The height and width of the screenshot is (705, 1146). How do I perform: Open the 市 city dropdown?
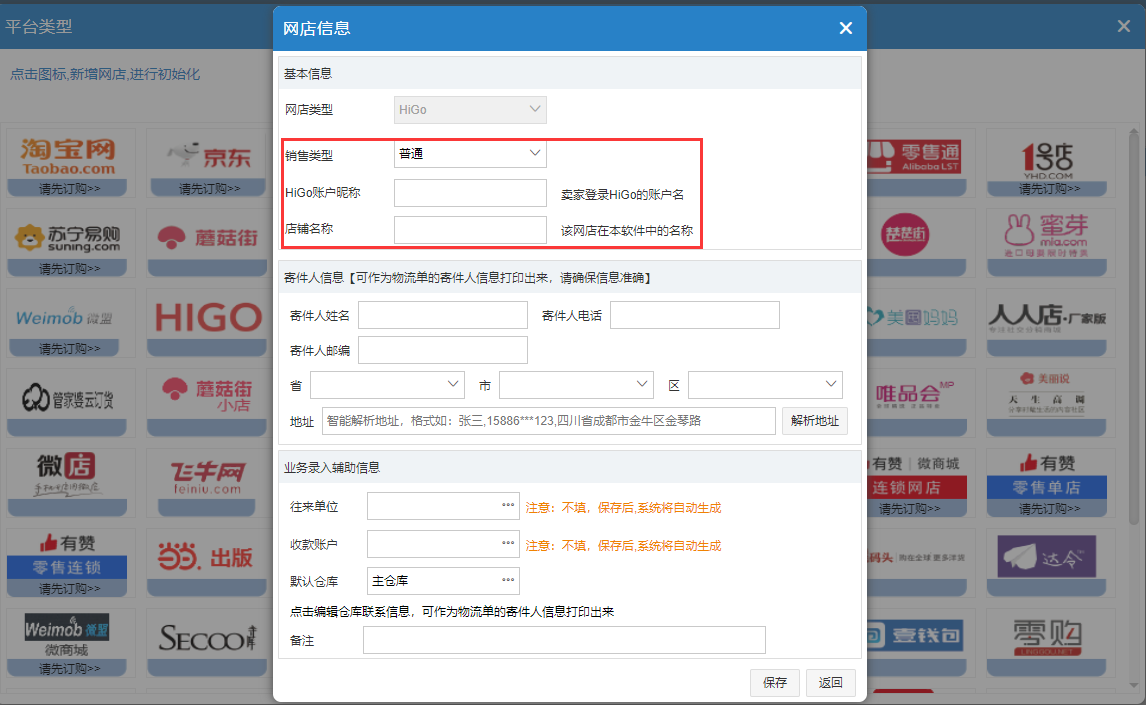point(576,385)
